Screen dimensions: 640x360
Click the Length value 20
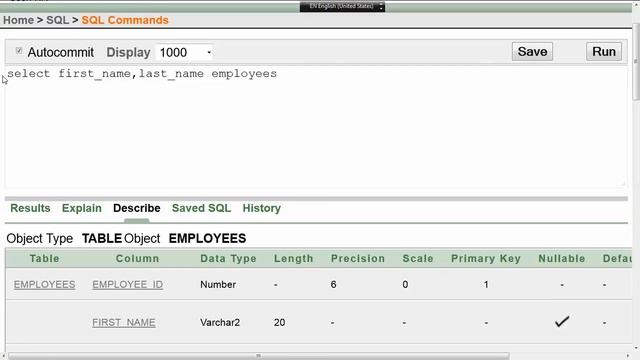tap(280, 322)
